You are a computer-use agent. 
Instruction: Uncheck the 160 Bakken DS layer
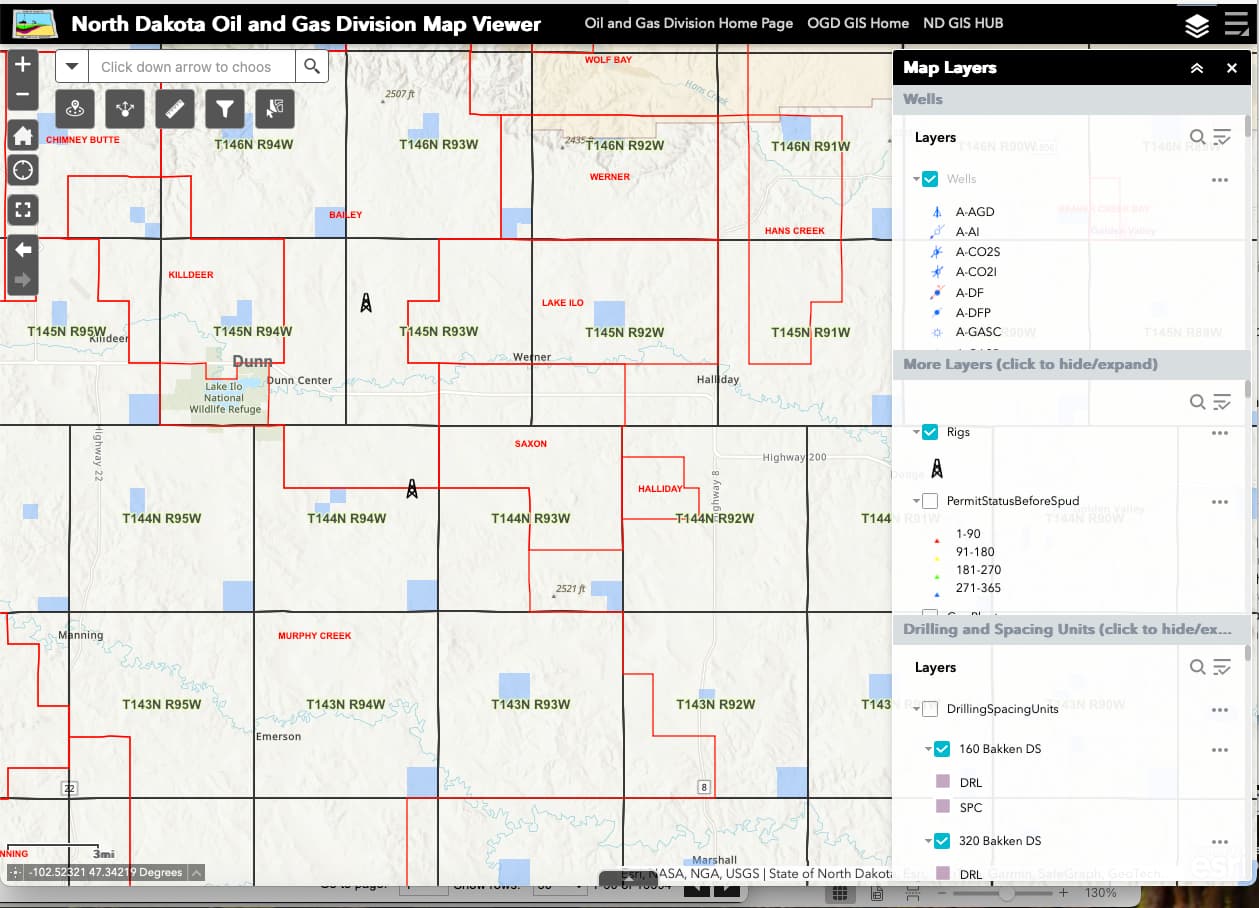[x=942, y=749]
